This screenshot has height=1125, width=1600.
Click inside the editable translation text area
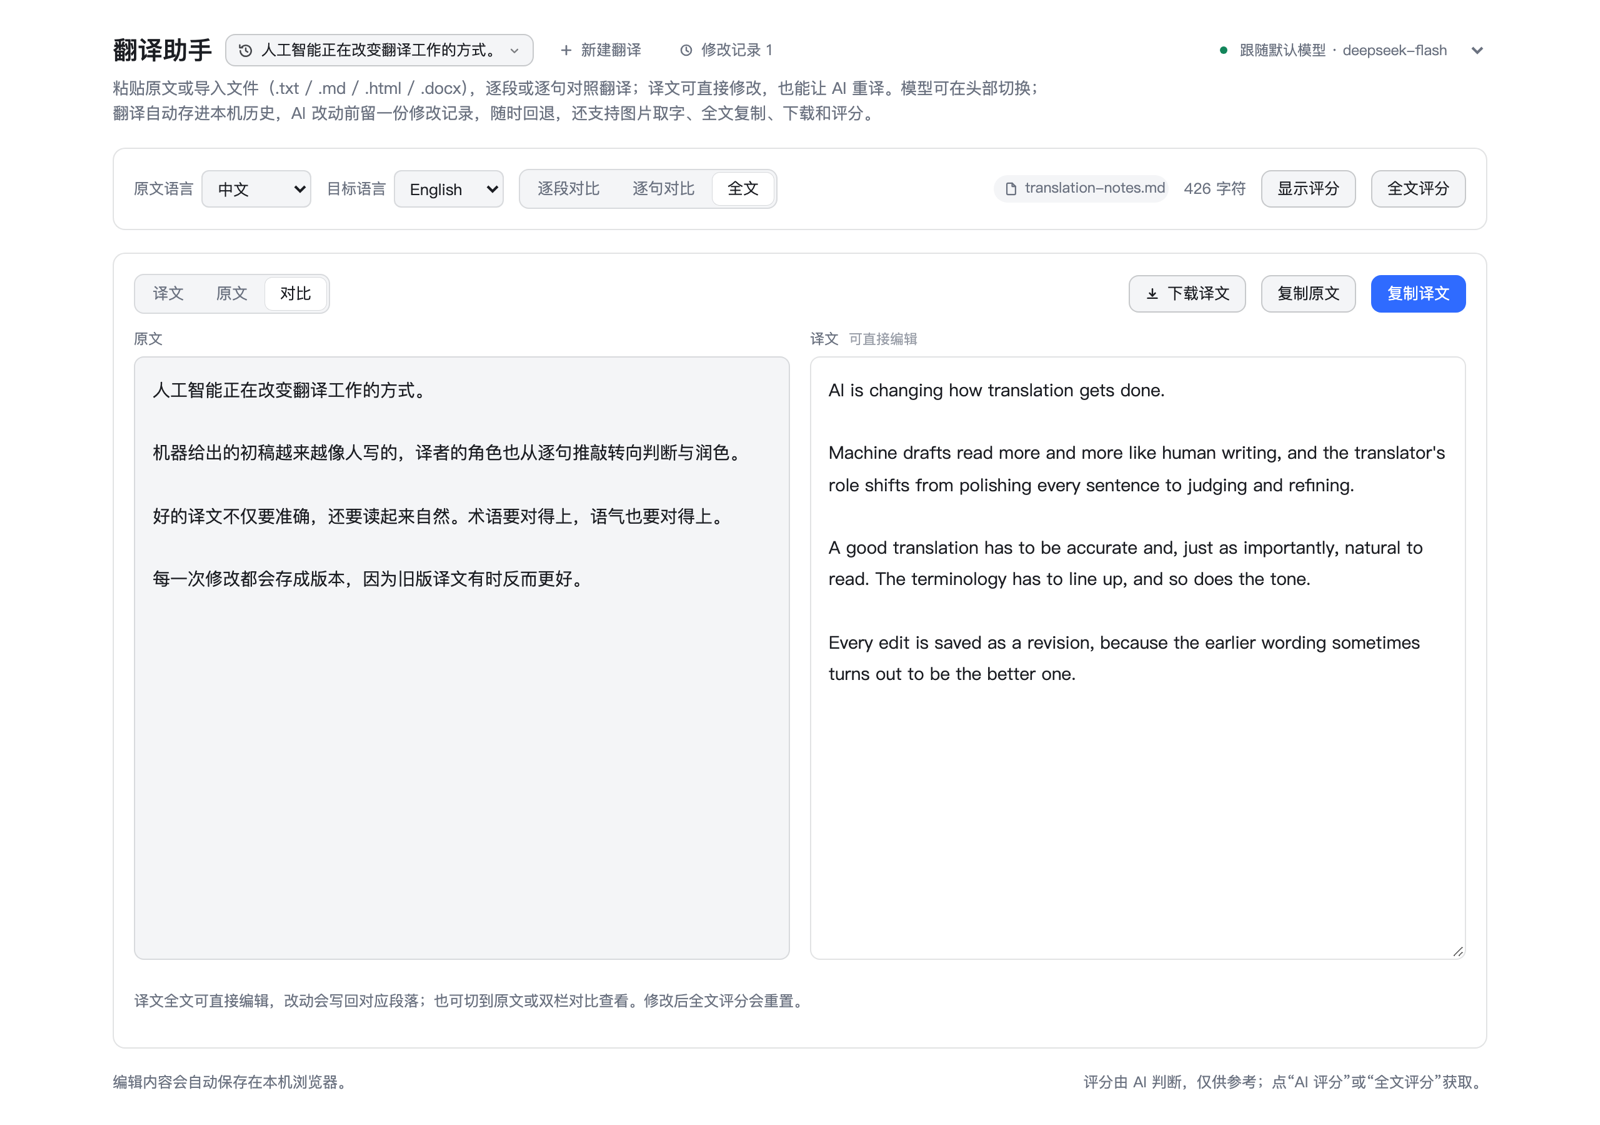(1137, 658)
